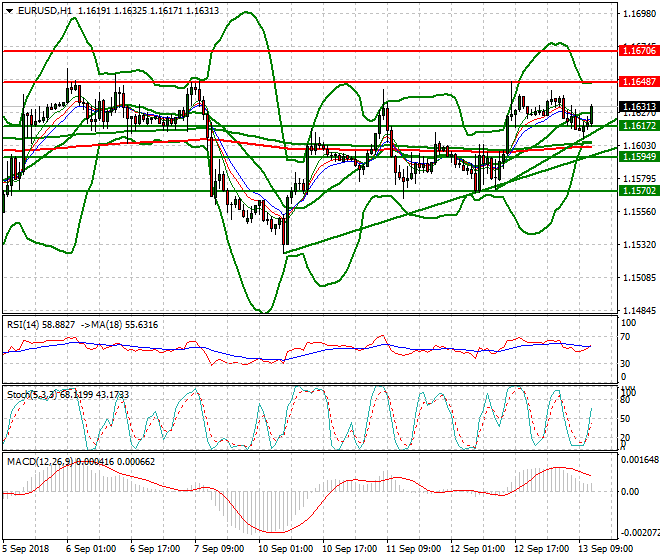Select the green 1.15702 level label

pyautogui.click(x=638, y=190)
